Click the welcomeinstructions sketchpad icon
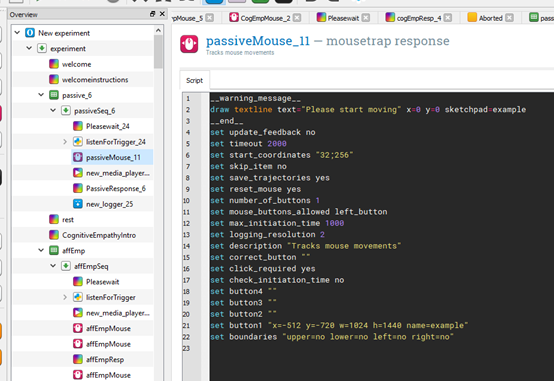This screenshot has height=381, width=554. tap(54, 80)
